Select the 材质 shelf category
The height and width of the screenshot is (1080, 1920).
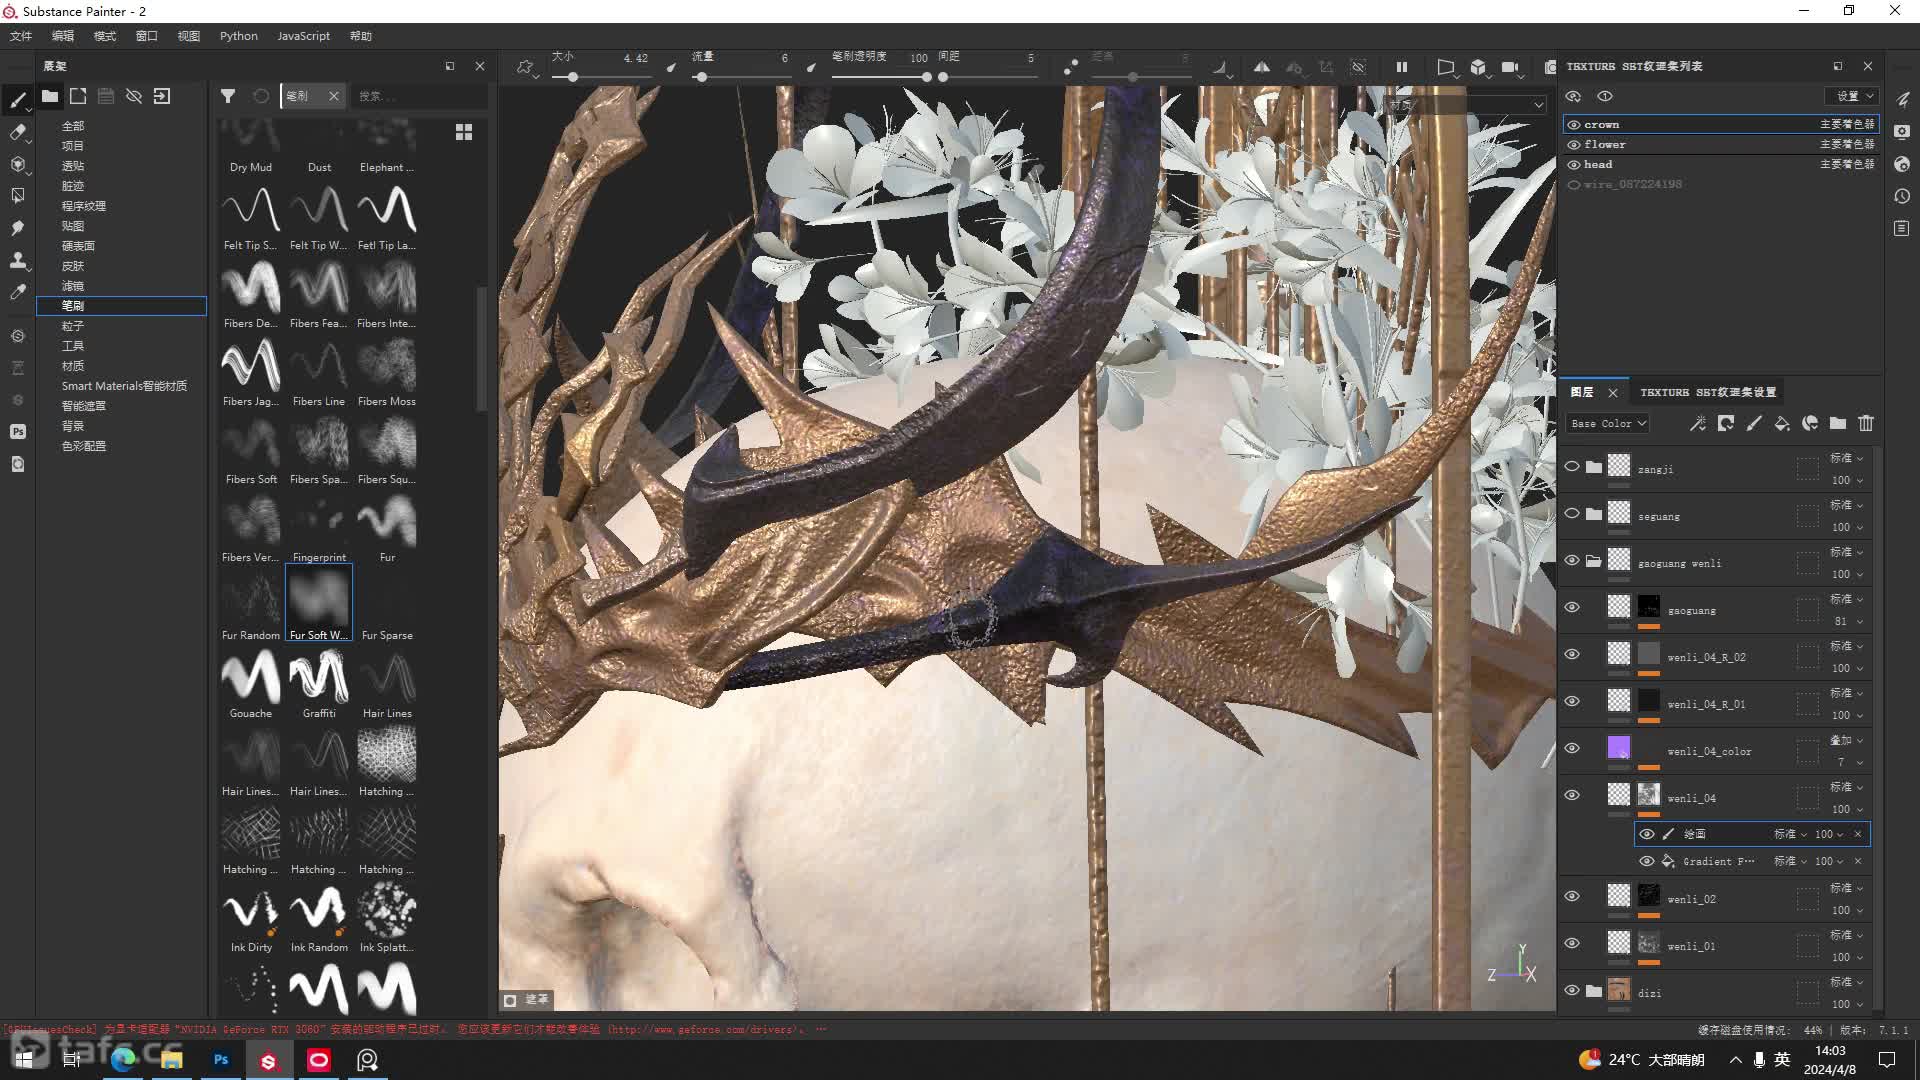tap(73, 366)
